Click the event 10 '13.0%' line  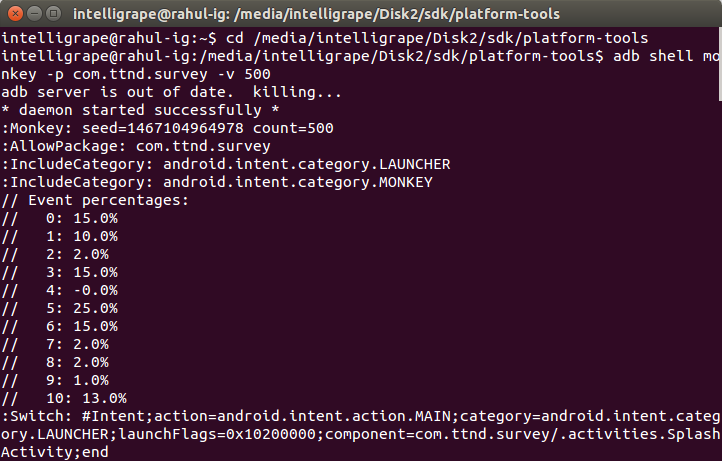(64, 398)
